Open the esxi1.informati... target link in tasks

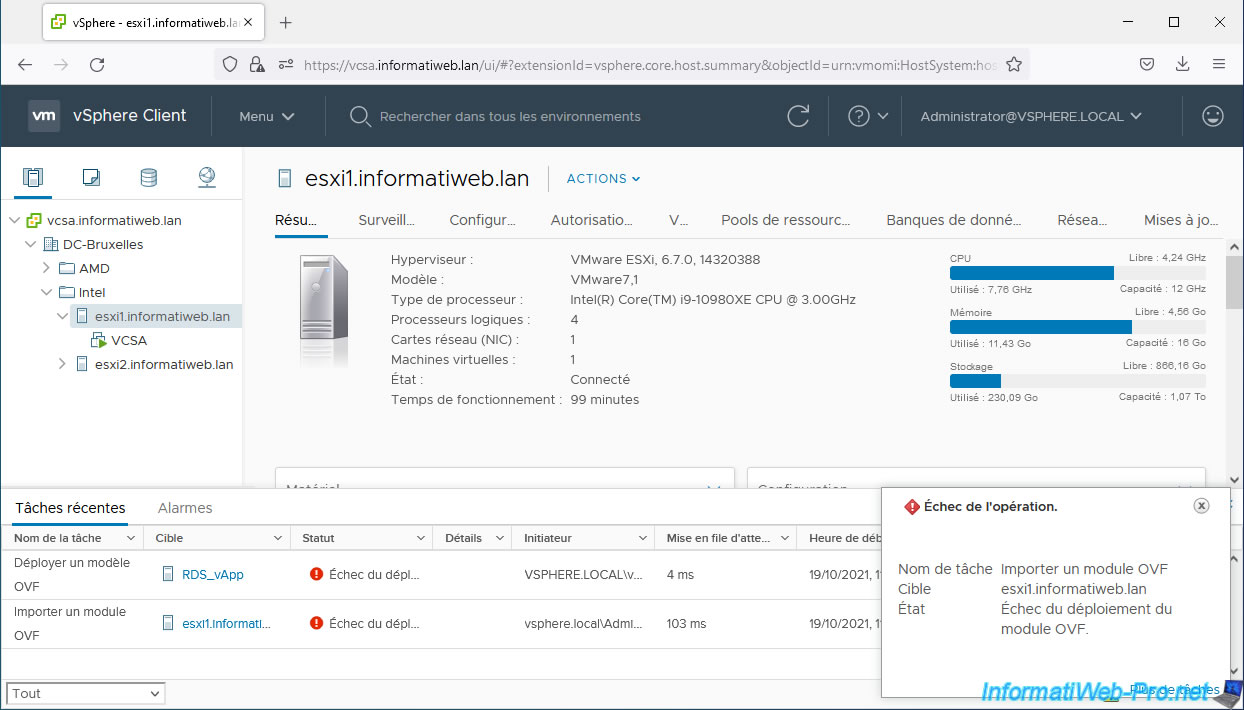226,624
